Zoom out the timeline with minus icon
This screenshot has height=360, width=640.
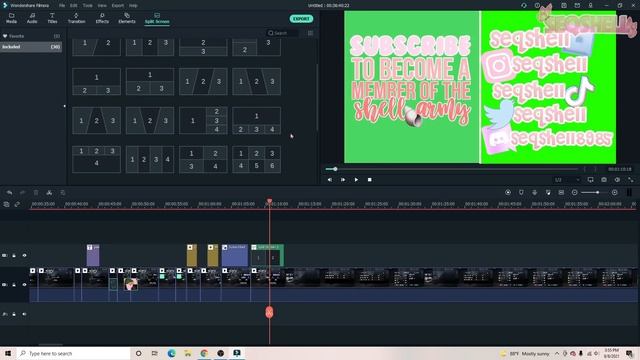pyautogui.click(x=575, y=192)
